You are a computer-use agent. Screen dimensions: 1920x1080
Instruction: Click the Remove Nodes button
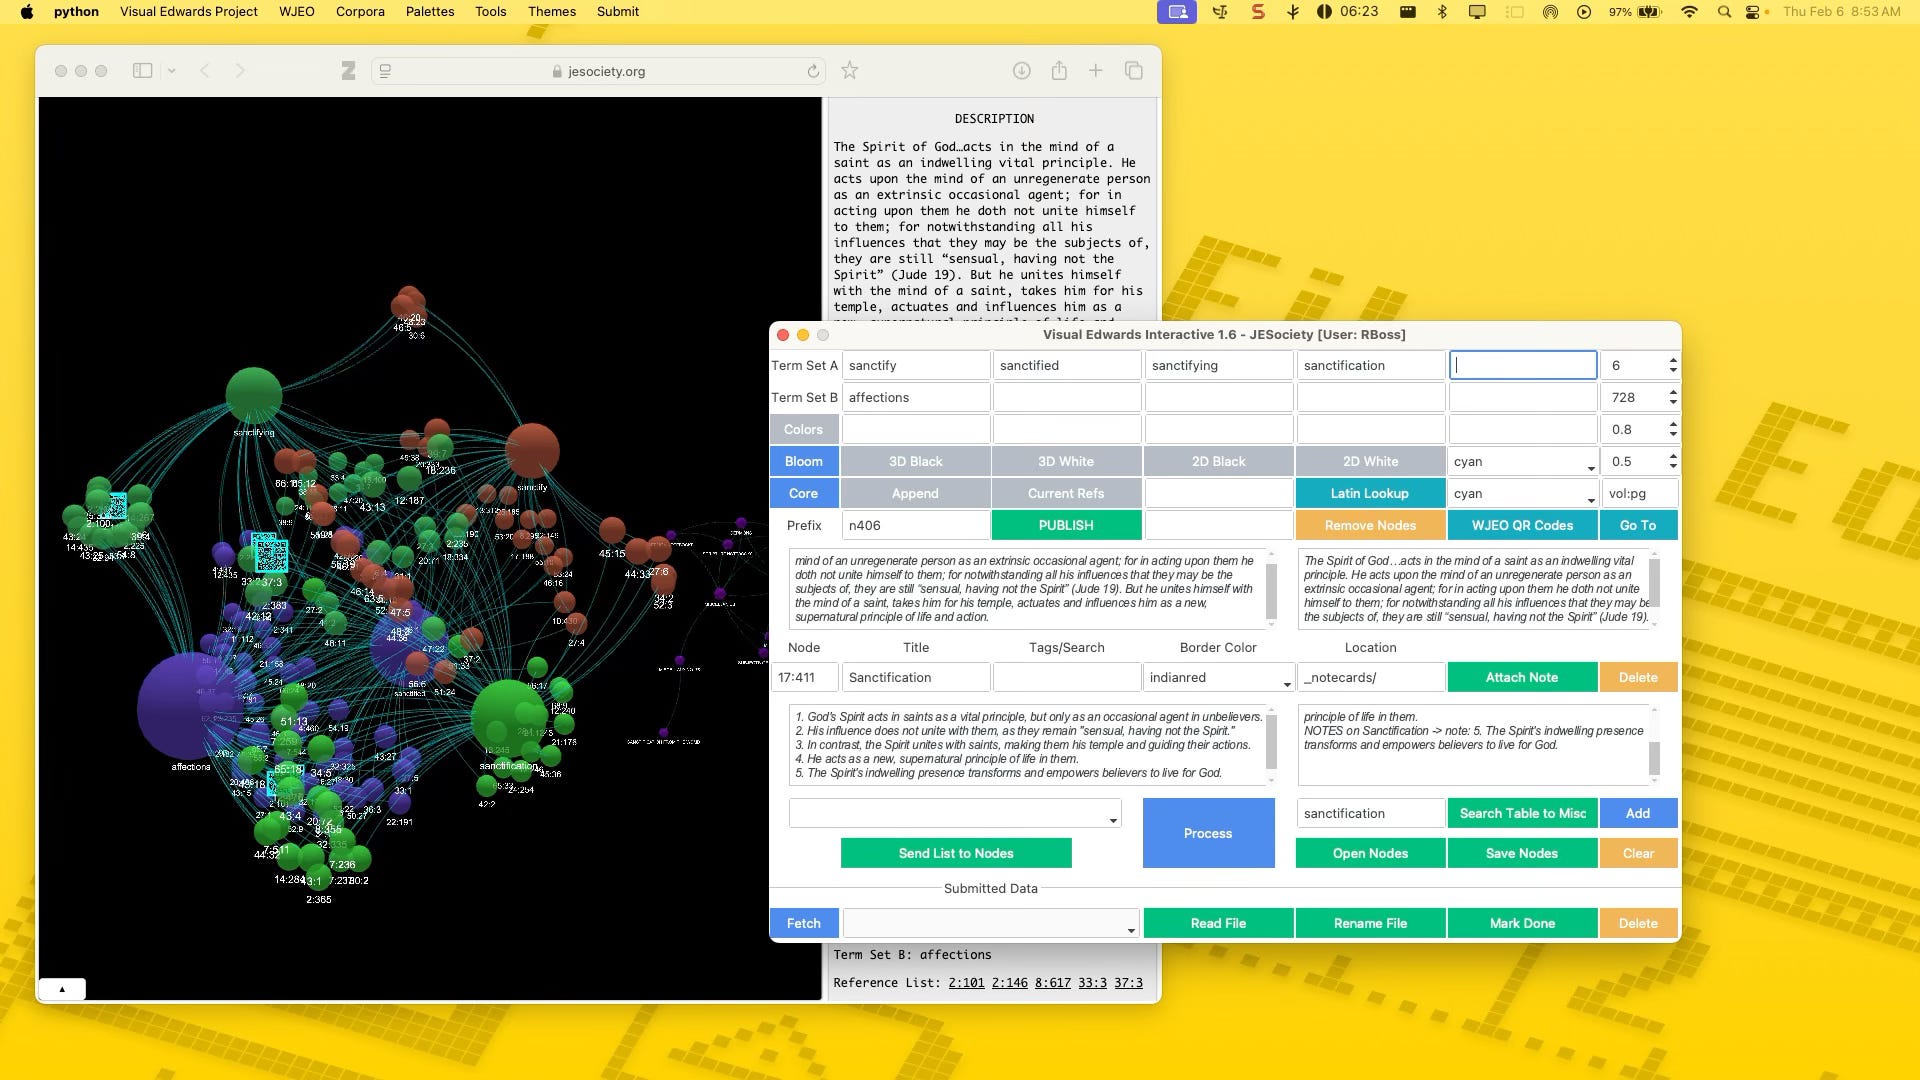pos(1370,525)
